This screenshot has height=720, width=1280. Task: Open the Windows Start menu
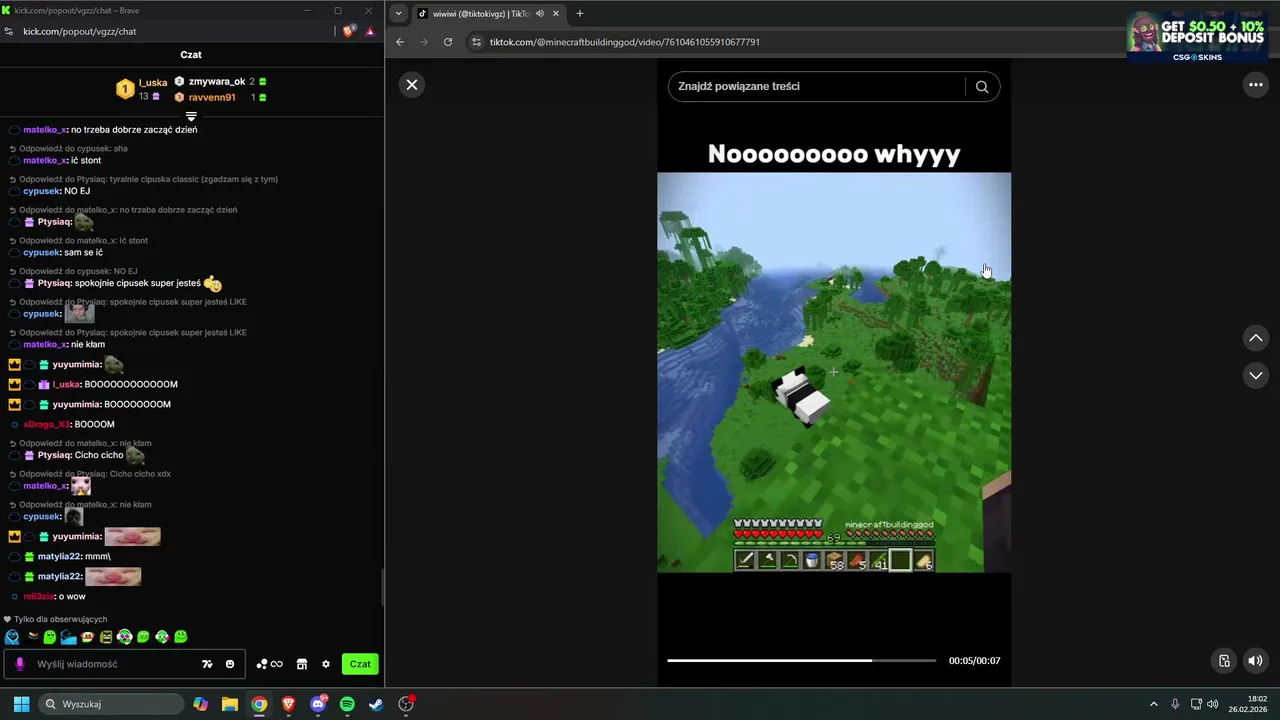[21, 704]
